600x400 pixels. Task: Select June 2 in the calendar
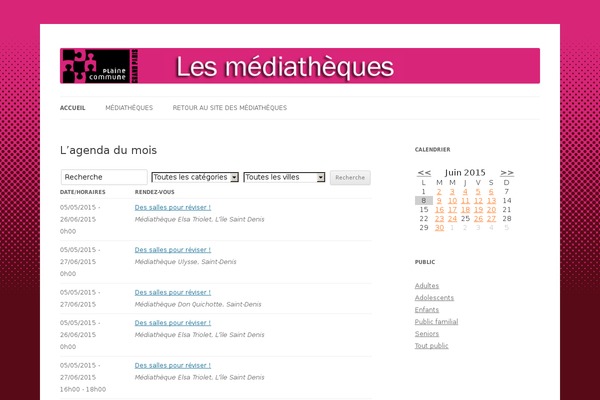tap(439, 192)
